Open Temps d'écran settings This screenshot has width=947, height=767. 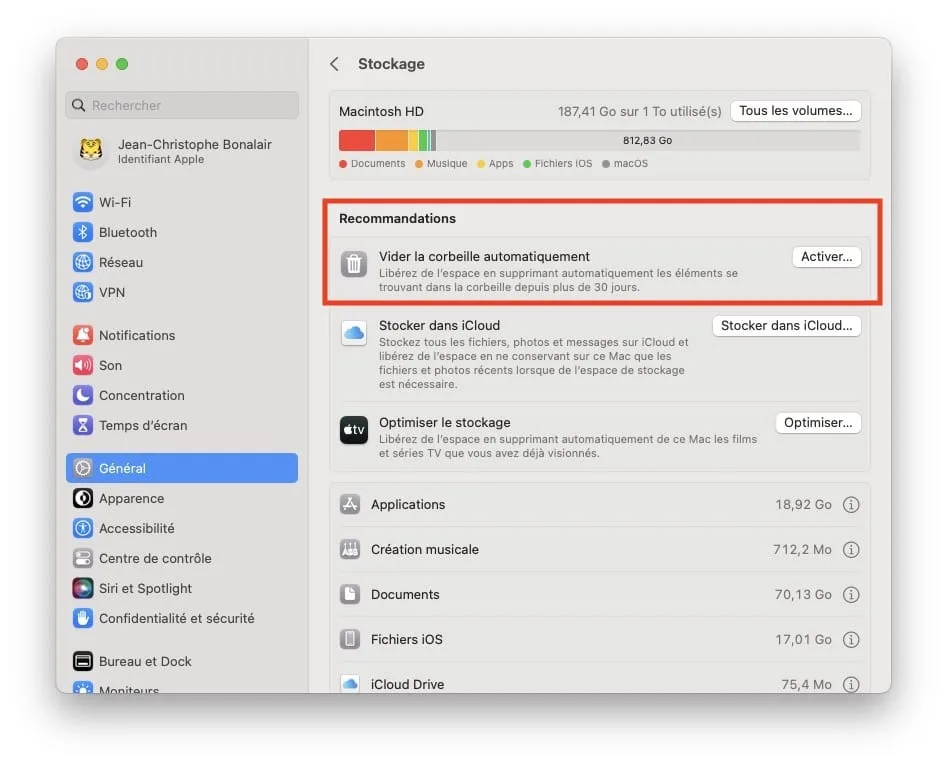182,425
